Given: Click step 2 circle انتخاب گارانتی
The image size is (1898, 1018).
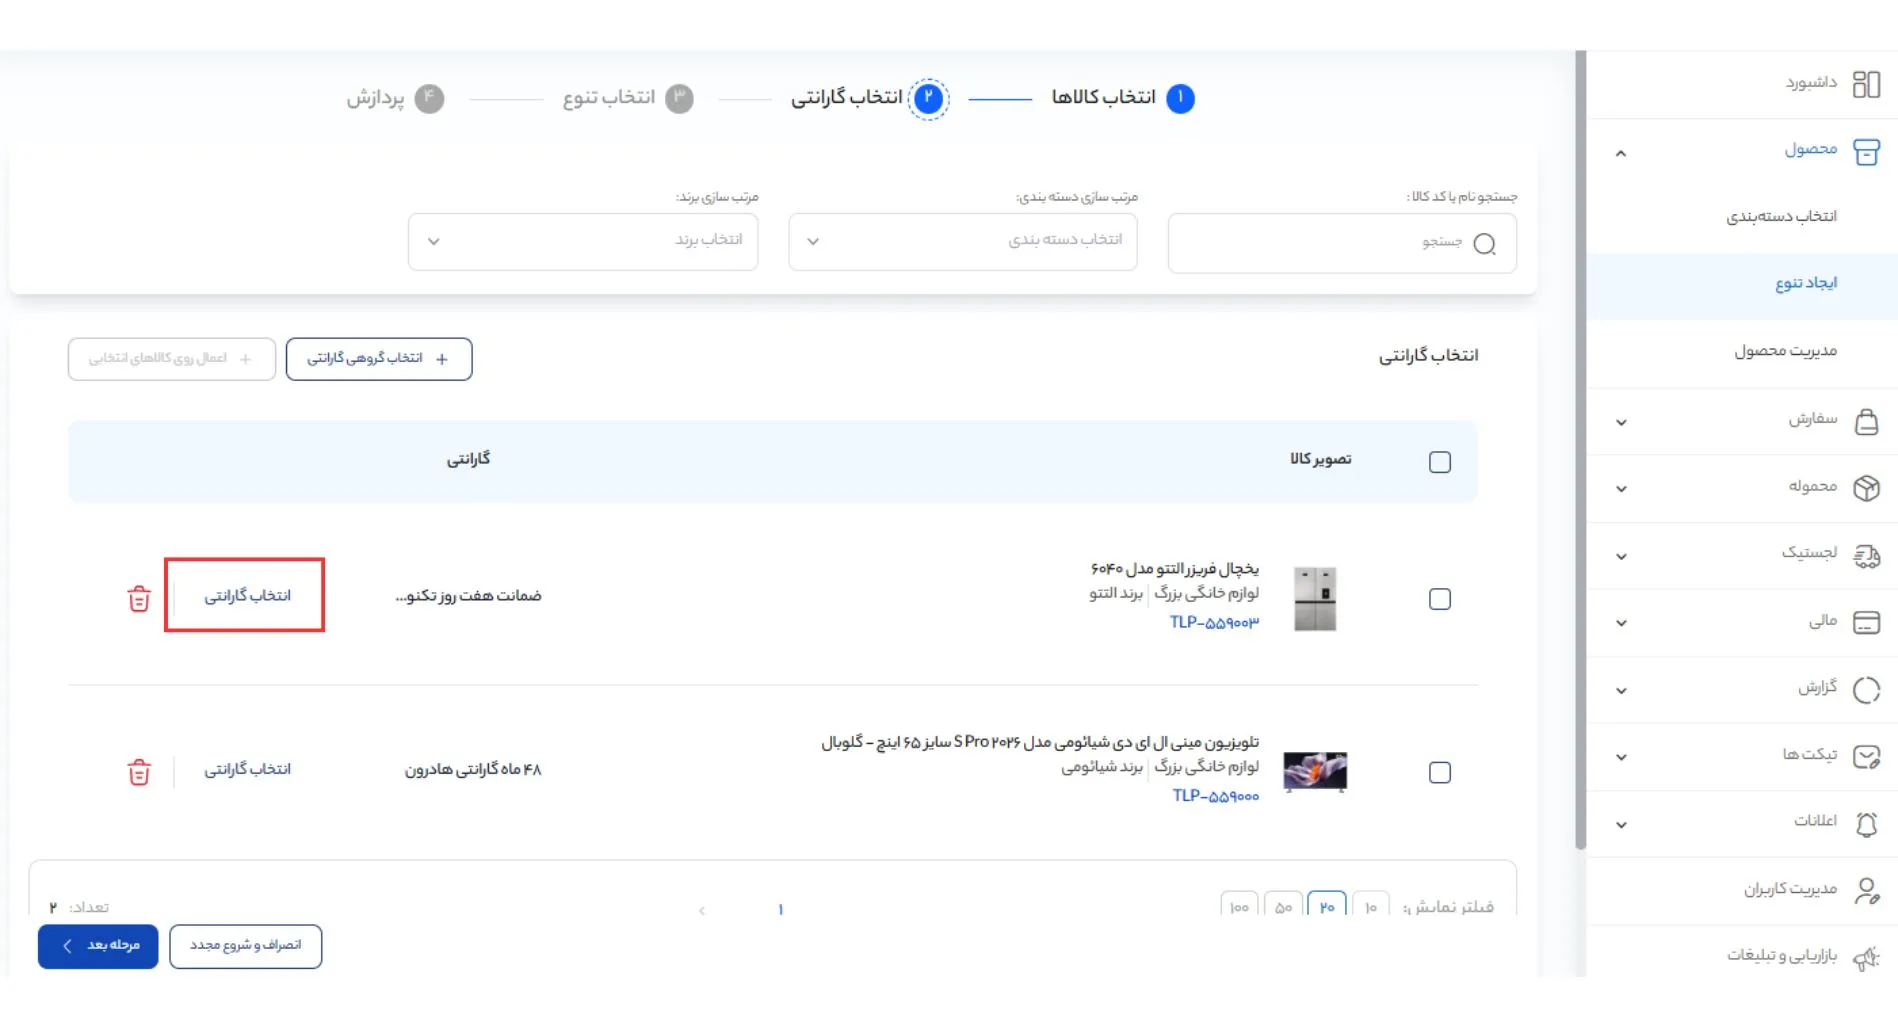Looking at the screenshot, I should click(928, 98).
